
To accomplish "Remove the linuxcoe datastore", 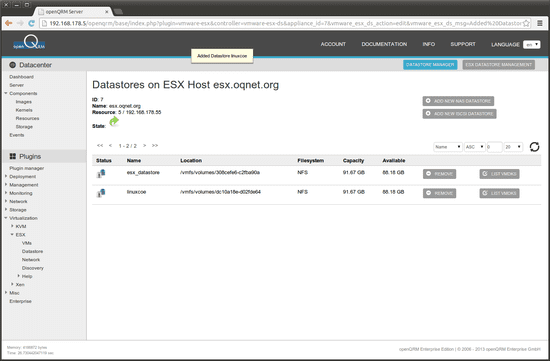I will click(439, 193).
